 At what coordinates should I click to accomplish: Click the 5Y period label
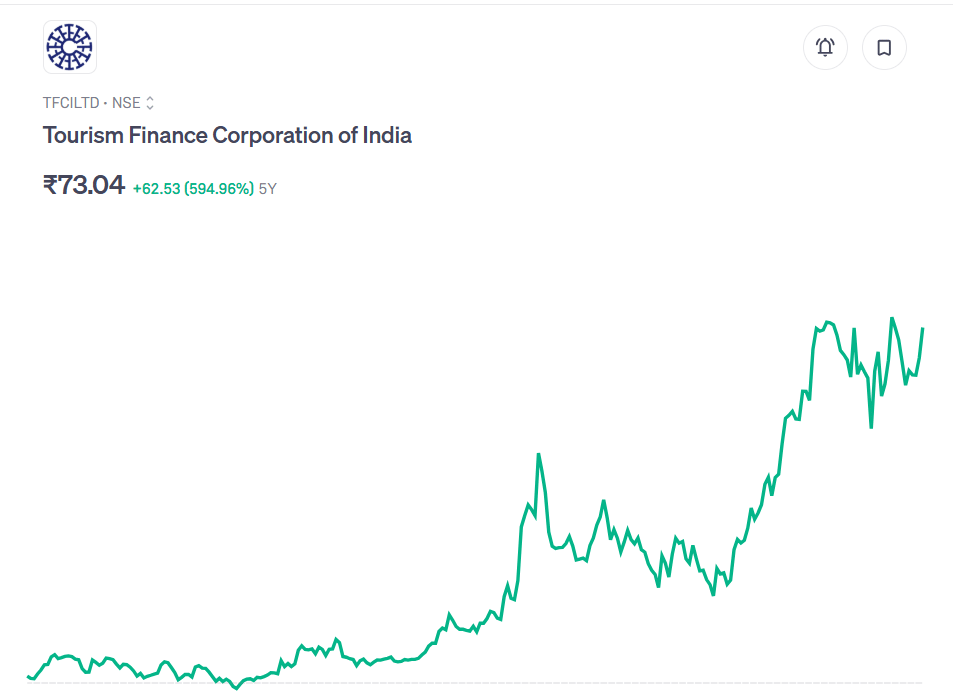(268, 188)
